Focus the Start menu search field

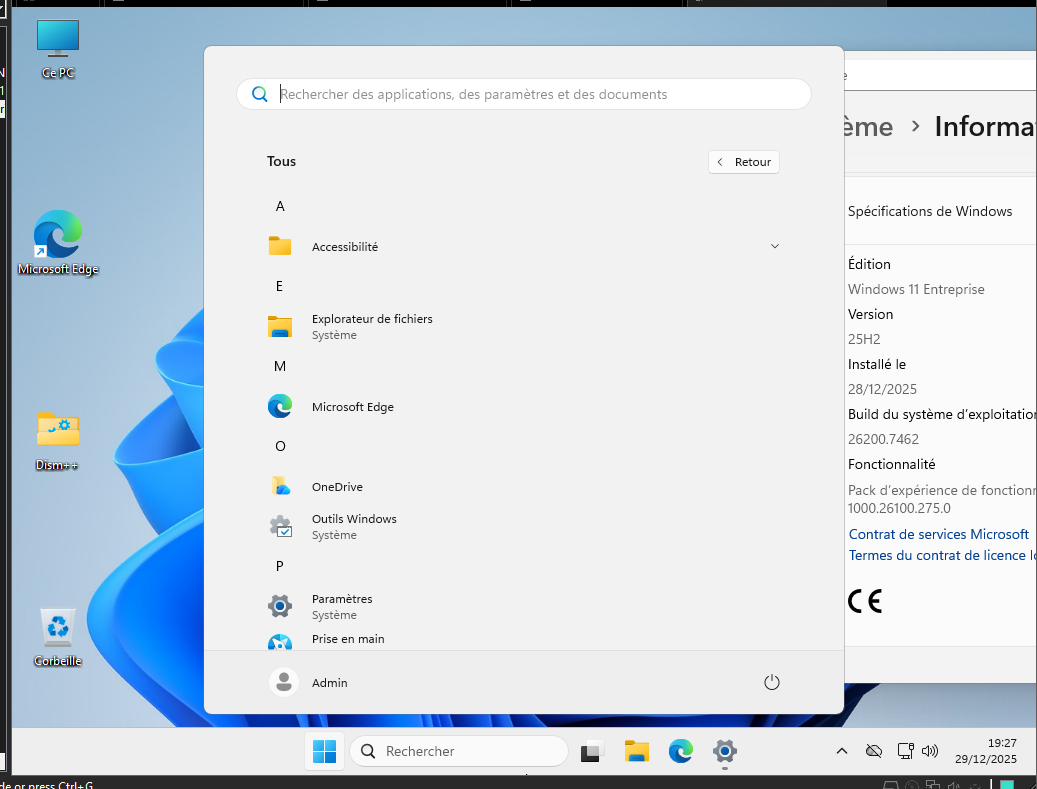524,94
